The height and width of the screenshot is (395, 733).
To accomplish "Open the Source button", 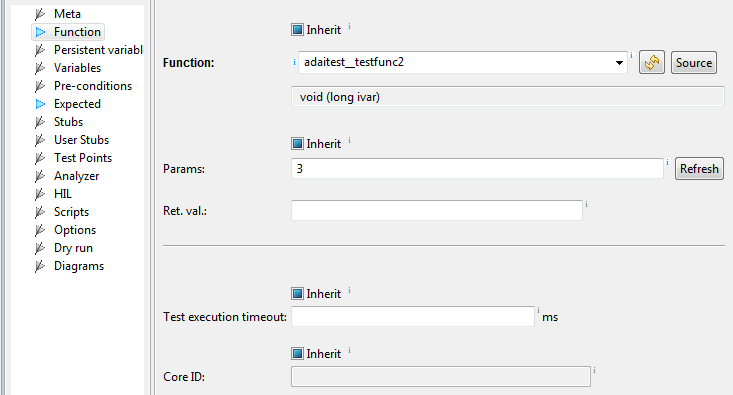I will click(x=694, y=63).
